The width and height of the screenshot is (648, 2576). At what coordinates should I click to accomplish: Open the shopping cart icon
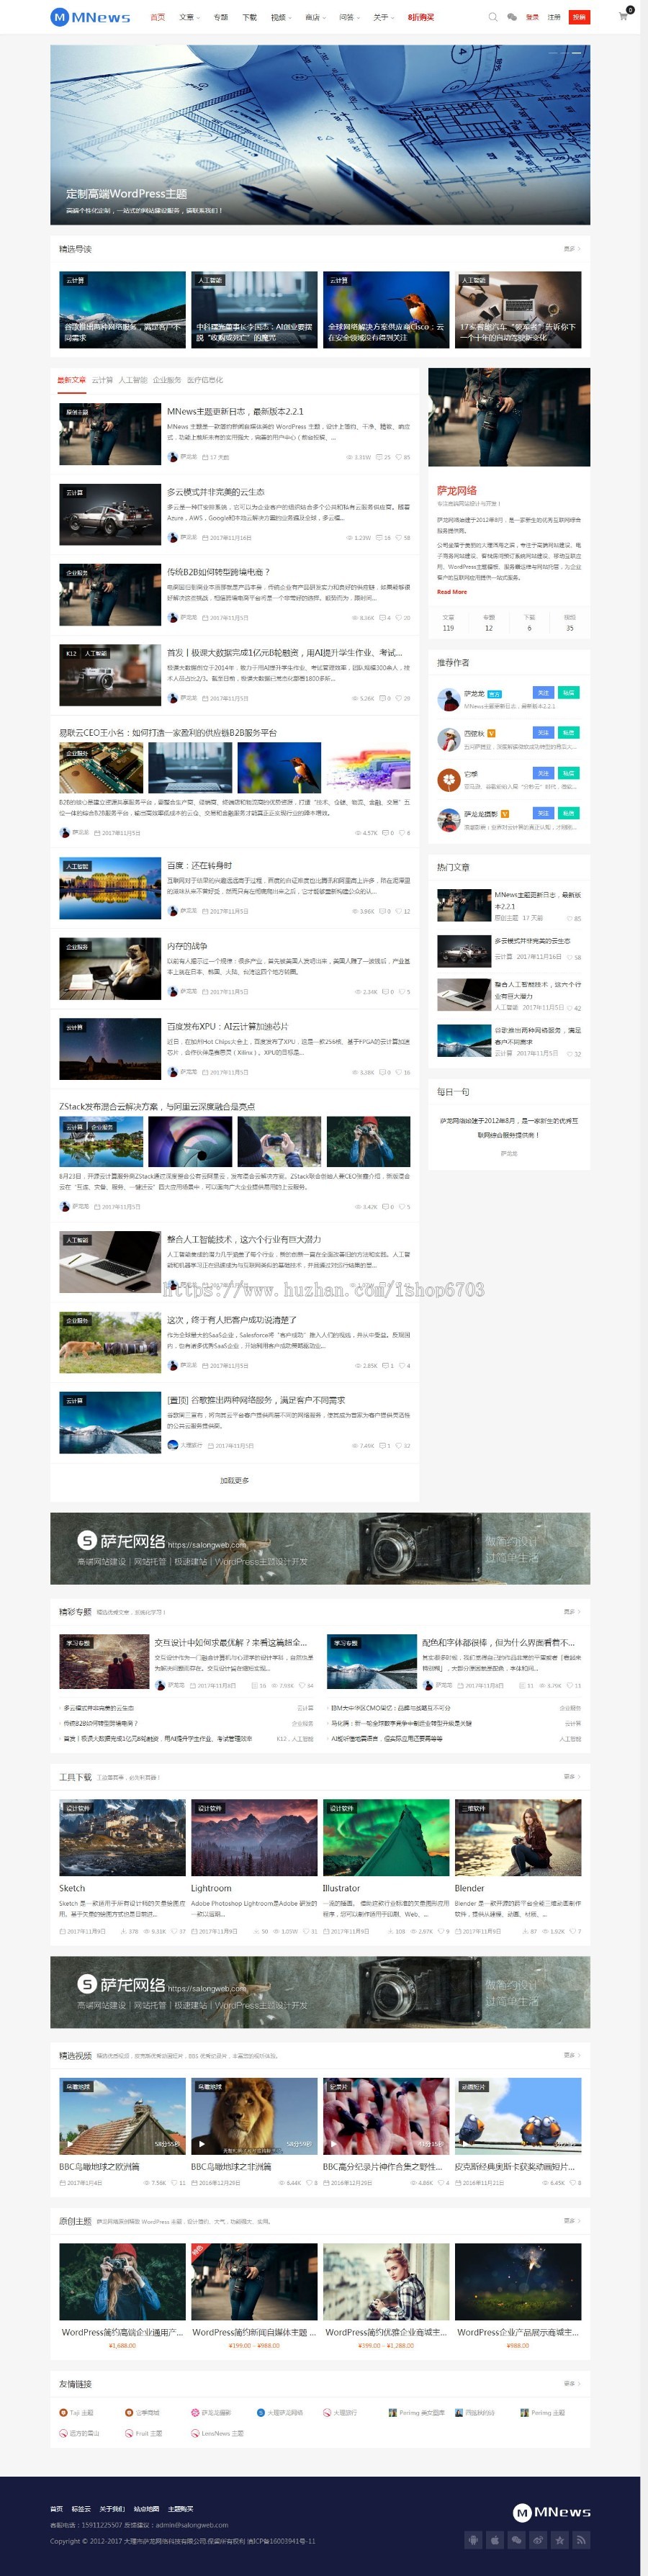point(623,16)
